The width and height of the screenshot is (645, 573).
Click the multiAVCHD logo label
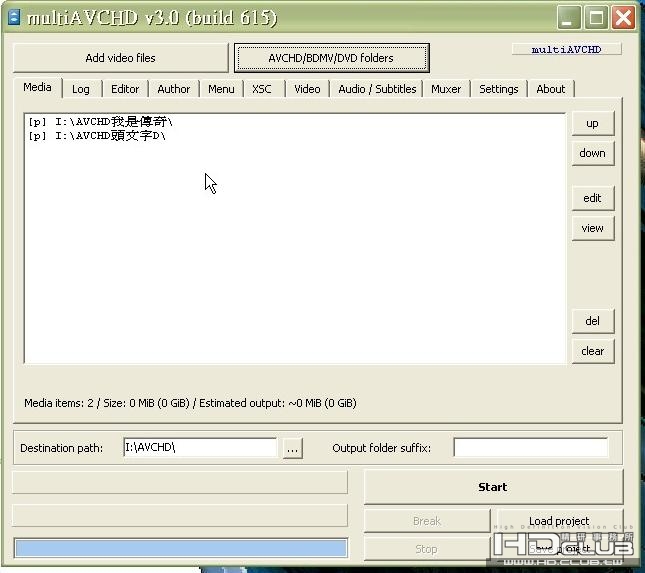(566, 49)
